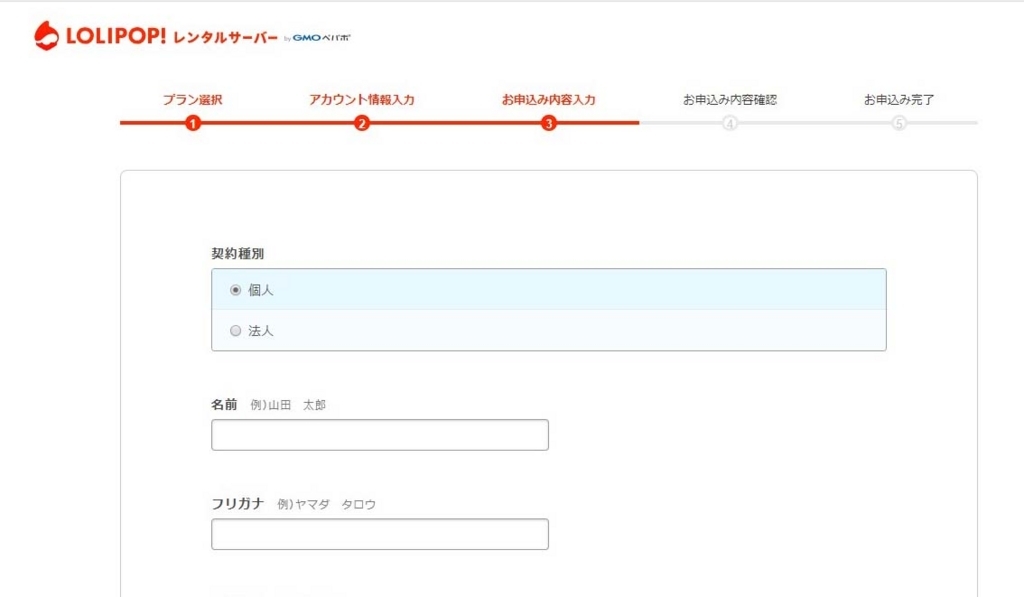The width and height of the screenshot is (1024, 597).
Task: Click the 名前 field label
Action: [224, 404]
